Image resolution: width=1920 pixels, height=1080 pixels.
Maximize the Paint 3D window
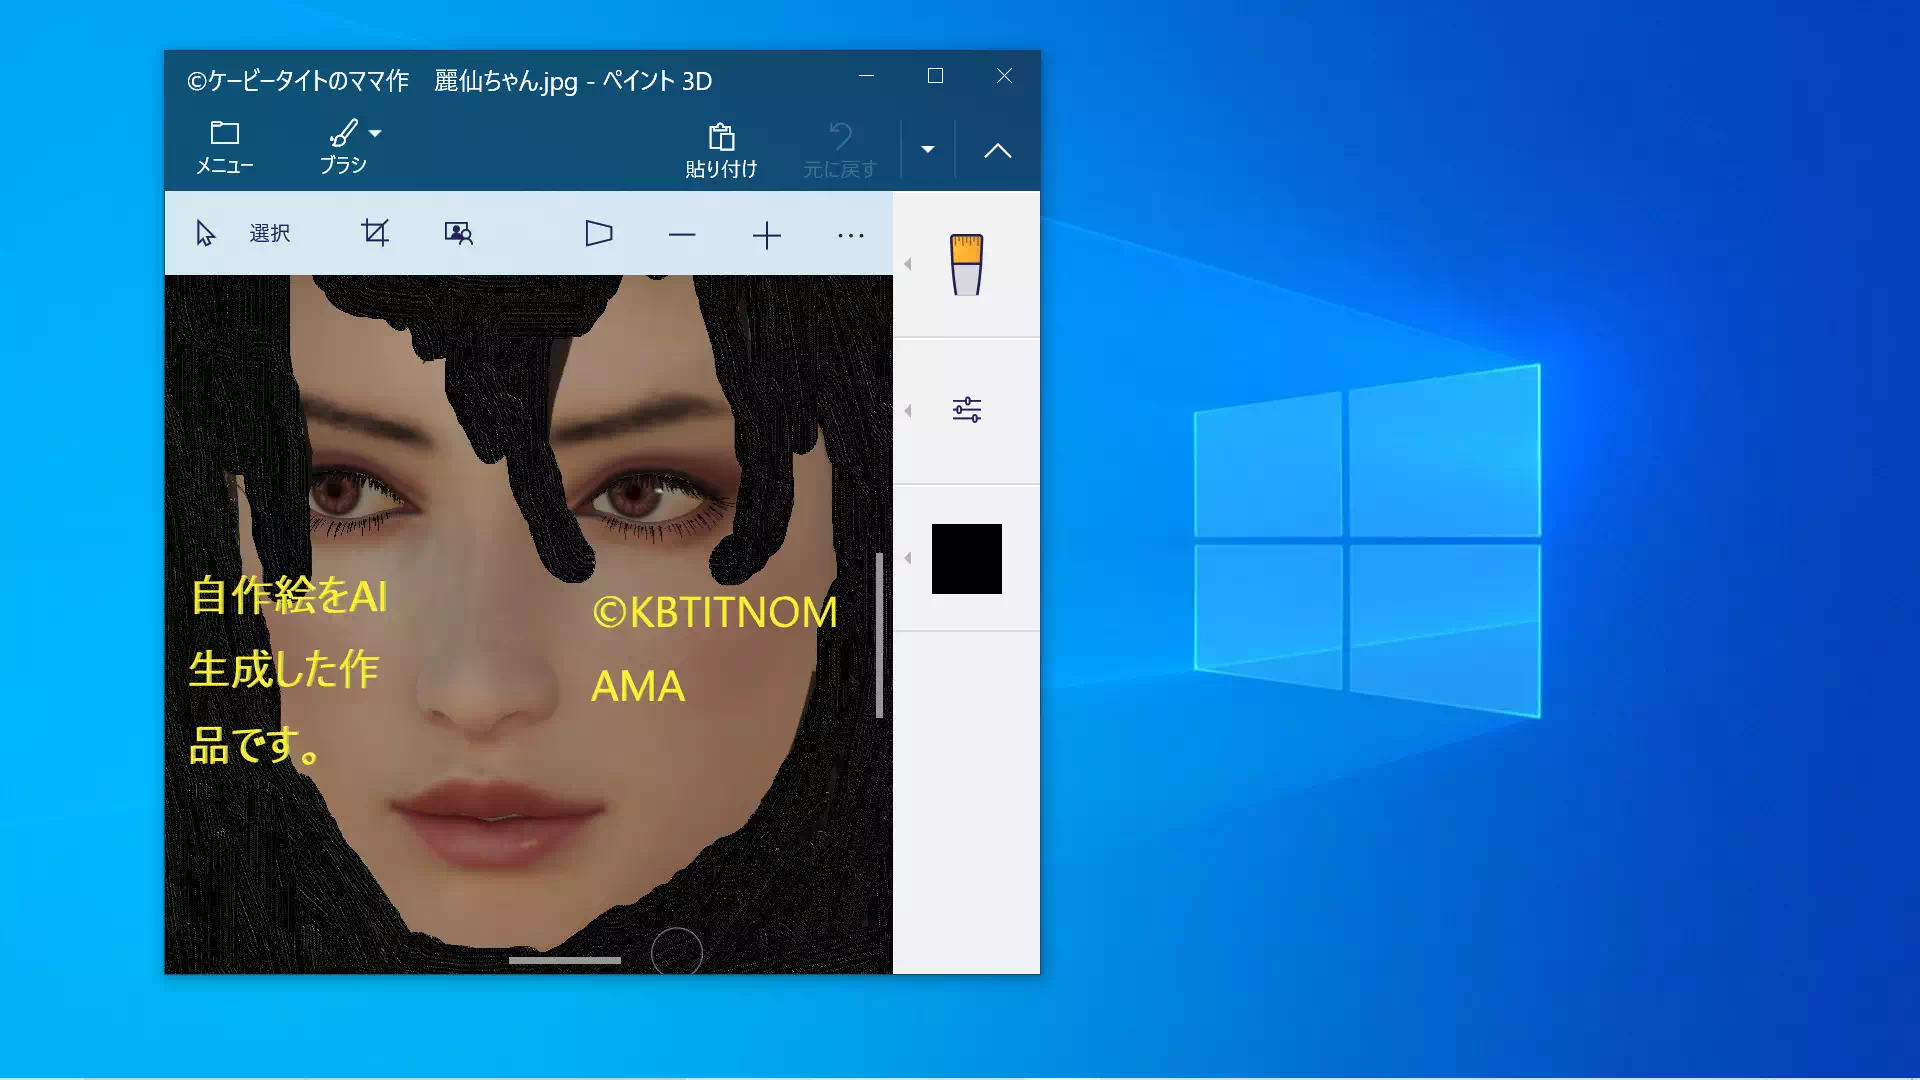pos(935,76)
